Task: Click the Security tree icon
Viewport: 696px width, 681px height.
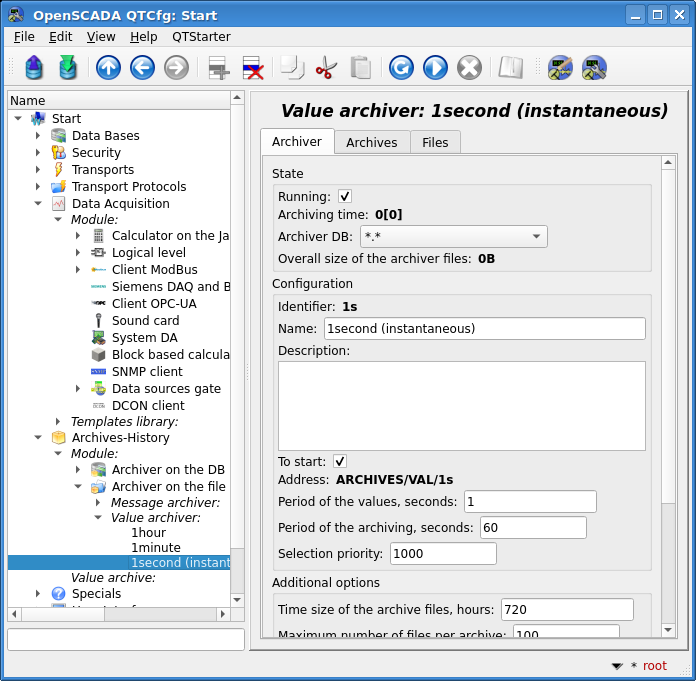Action: (59, 152)
